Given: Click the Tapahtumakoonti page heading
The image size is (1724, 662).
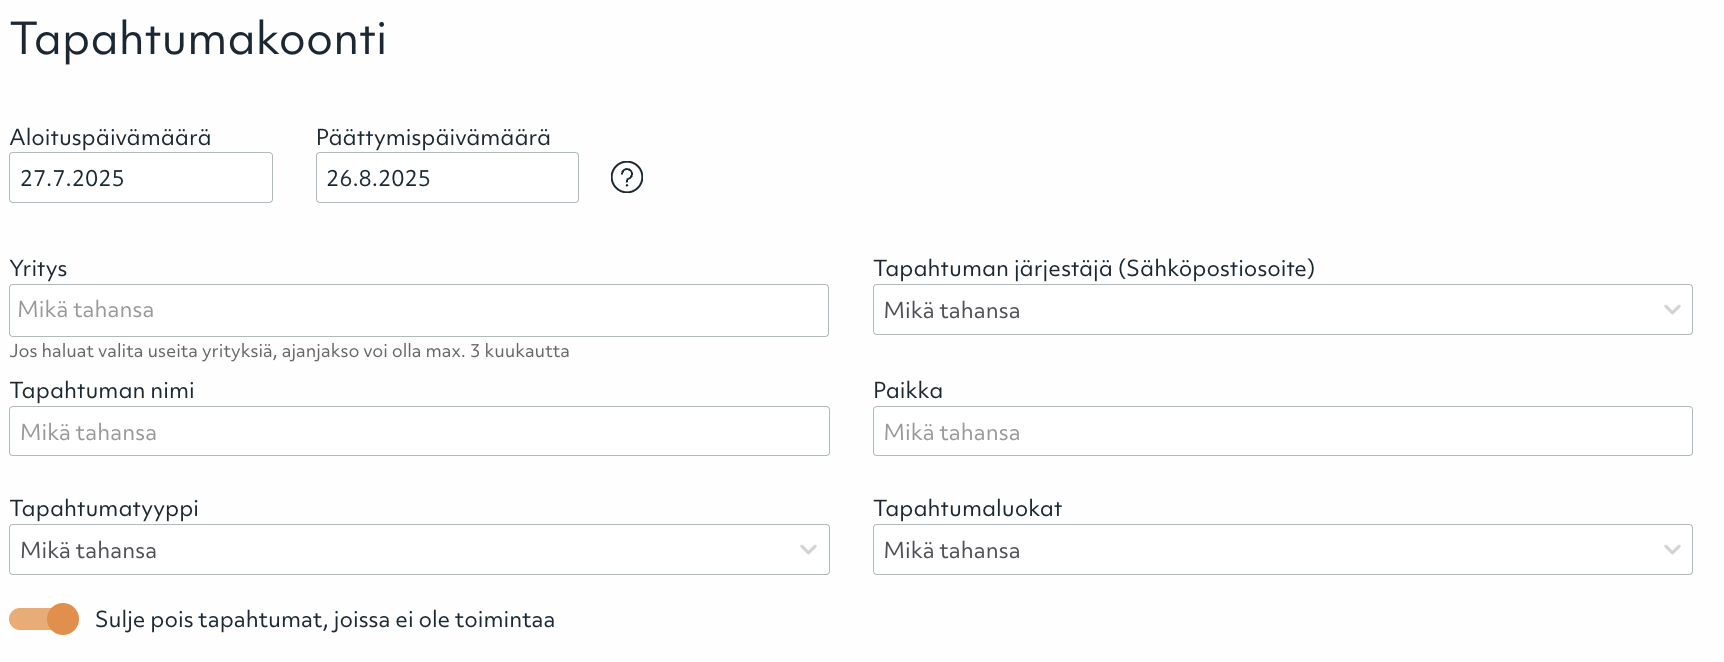Looking at the screenshot, I should [x=198, y=40].
